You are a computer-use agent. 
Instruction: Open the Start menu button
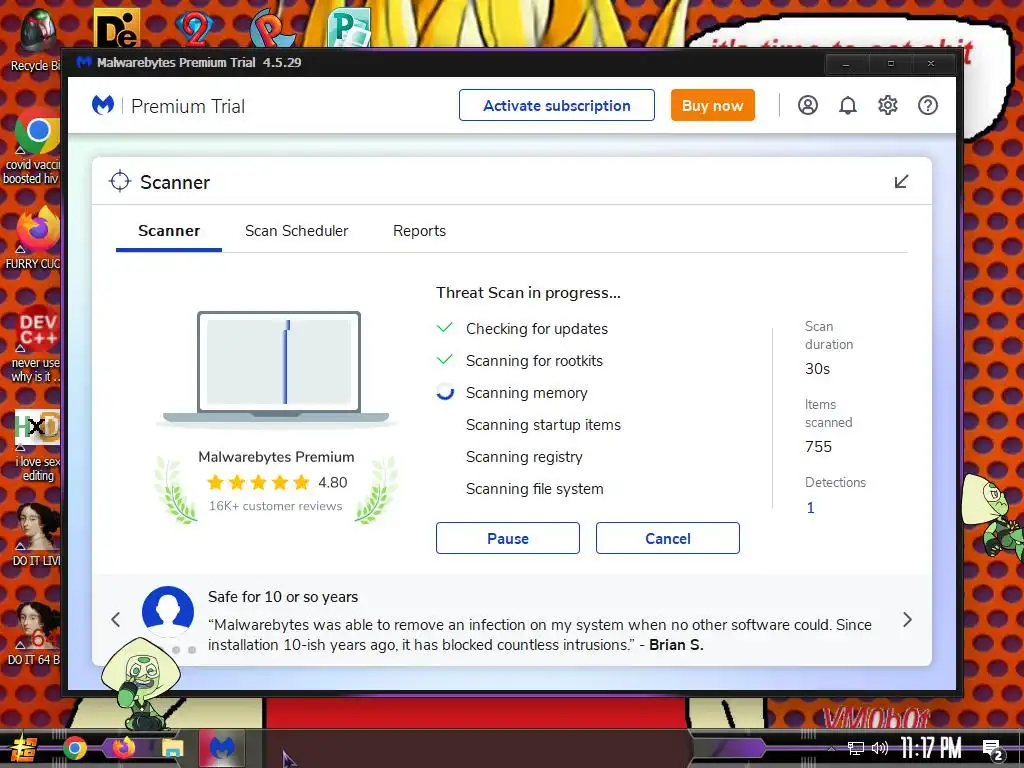[x=23, y=748]
